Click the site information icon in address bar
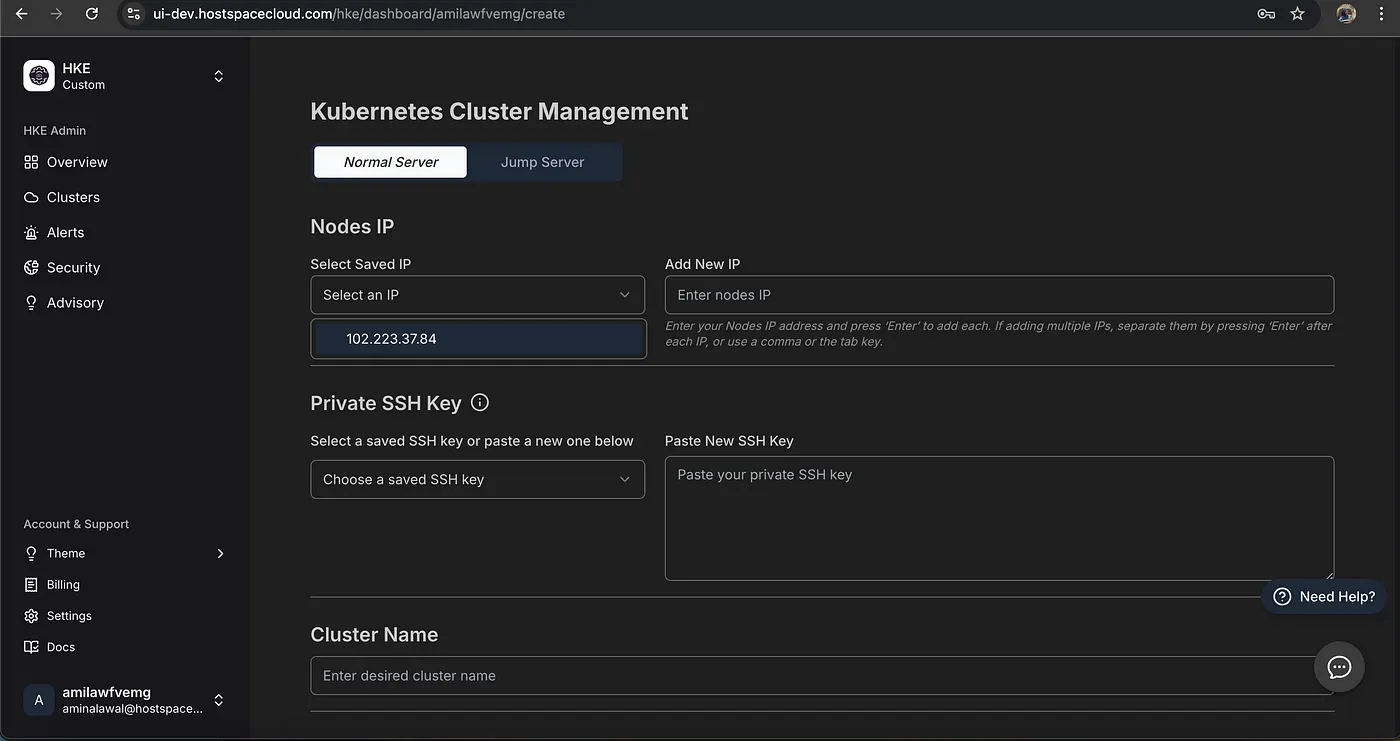 tap(133, 14)
